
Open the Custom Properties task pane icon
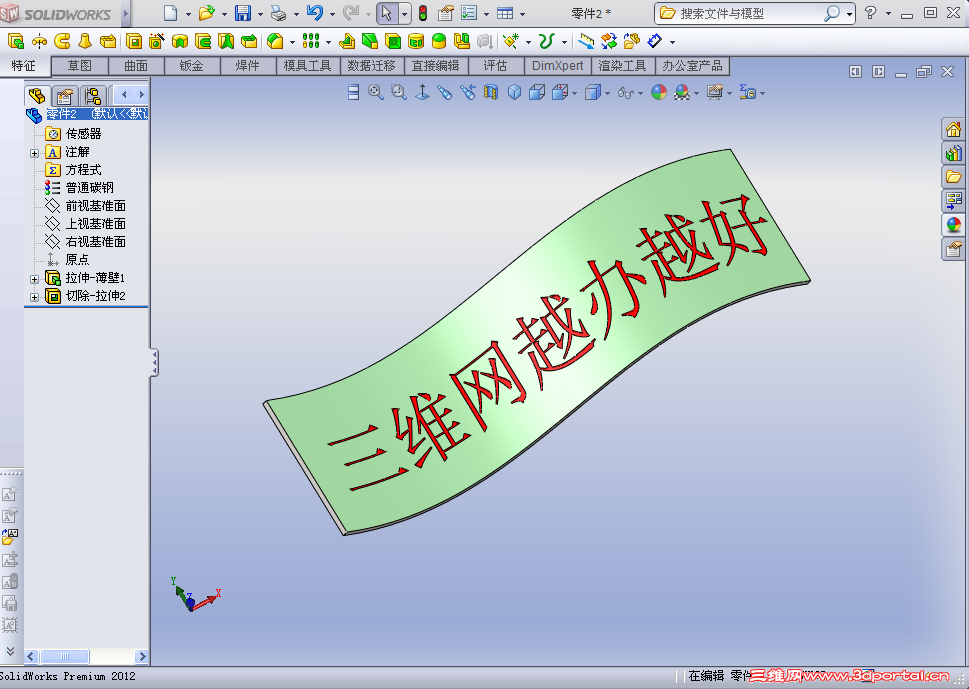(x=953, y=249)
